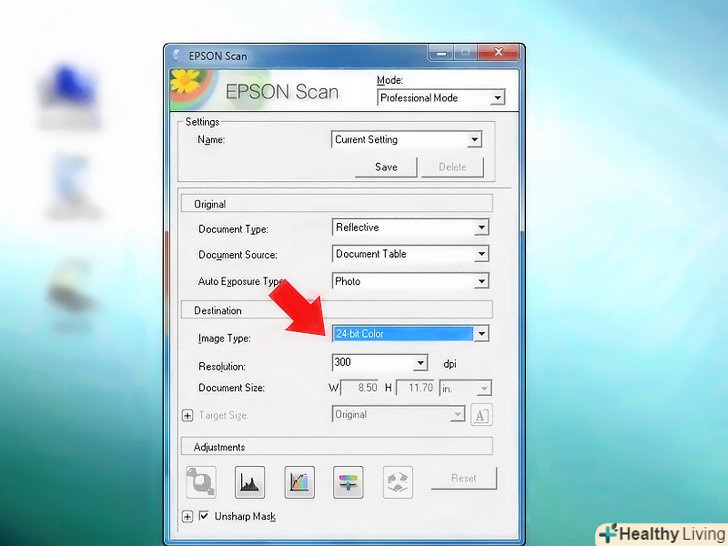
Task: Click the Adjustments section header
Action: tap(337, 447)
